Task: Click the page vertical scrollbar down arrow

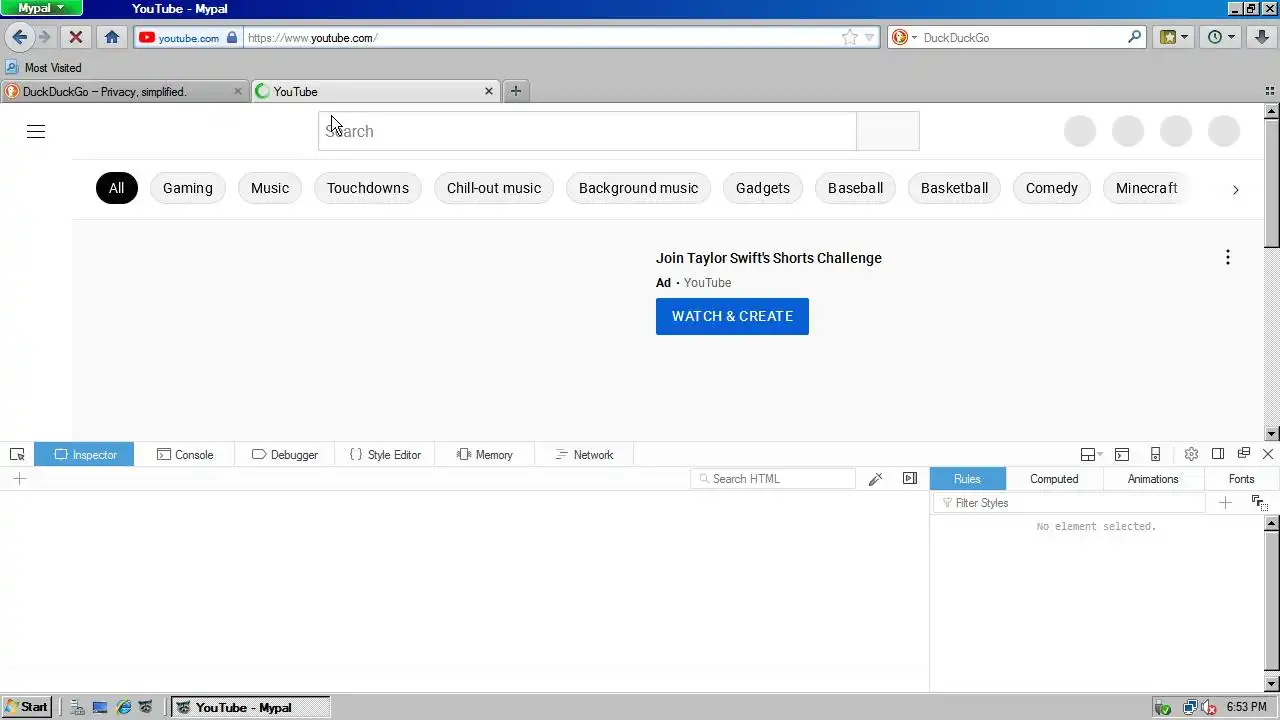Action: click(x=1272, y=434)
